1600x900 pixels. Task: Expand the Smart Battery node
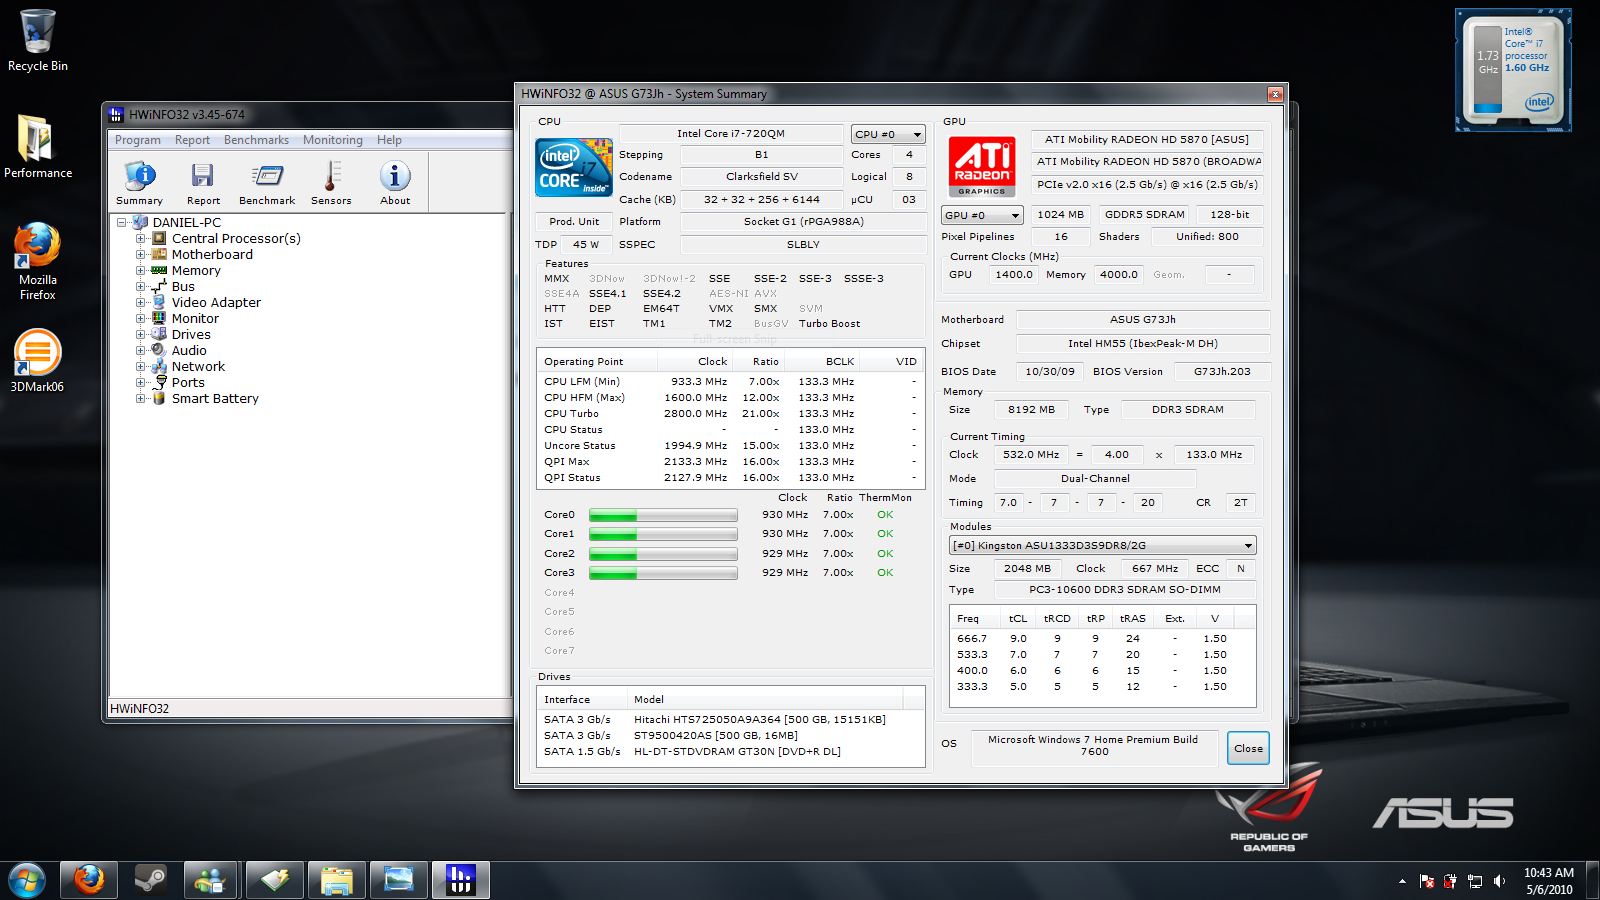click(141, 399)
